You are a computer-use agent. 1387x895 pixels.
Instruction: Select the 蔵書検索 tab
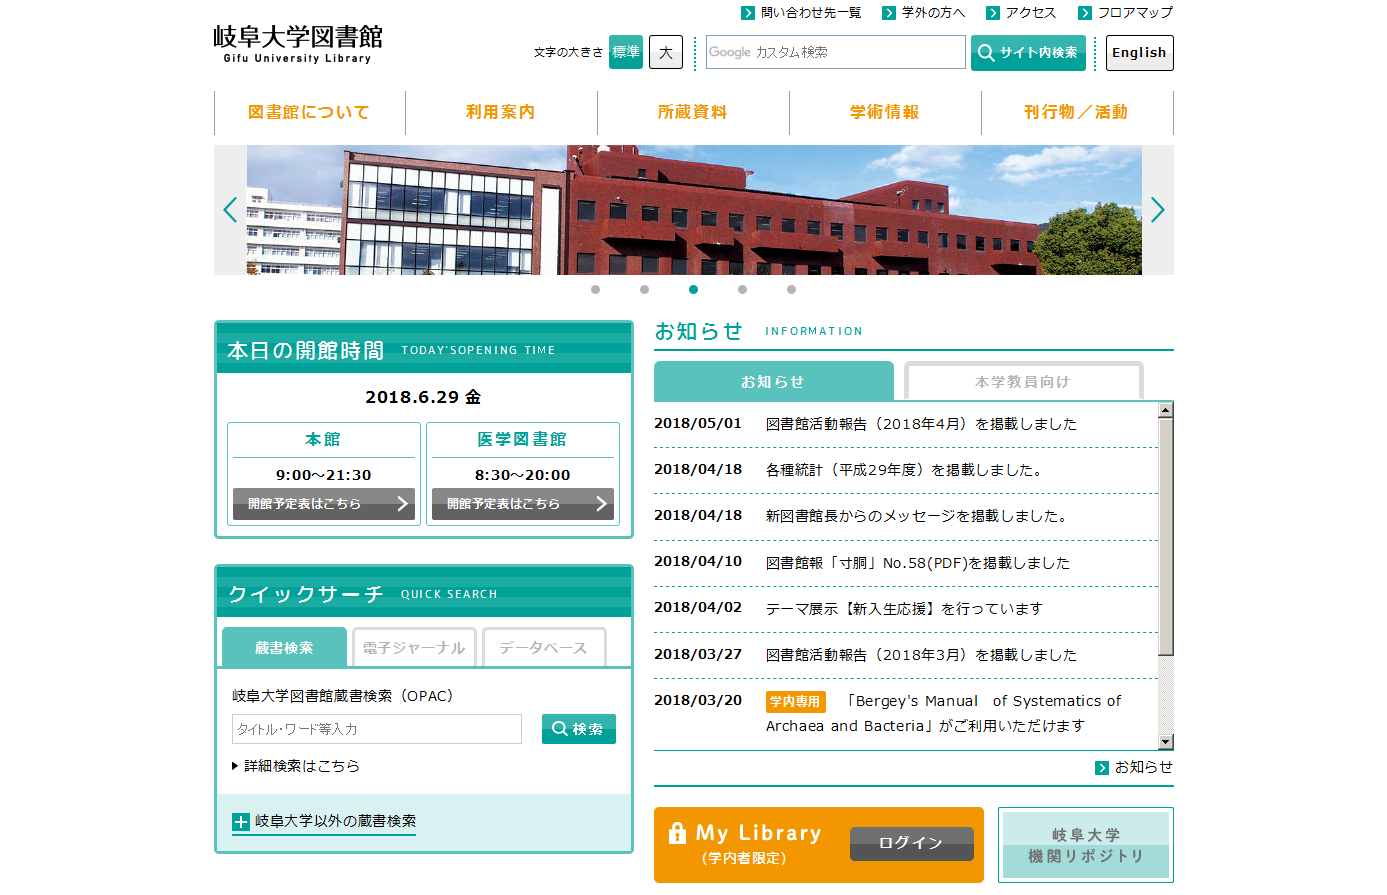tap(284, 648)
